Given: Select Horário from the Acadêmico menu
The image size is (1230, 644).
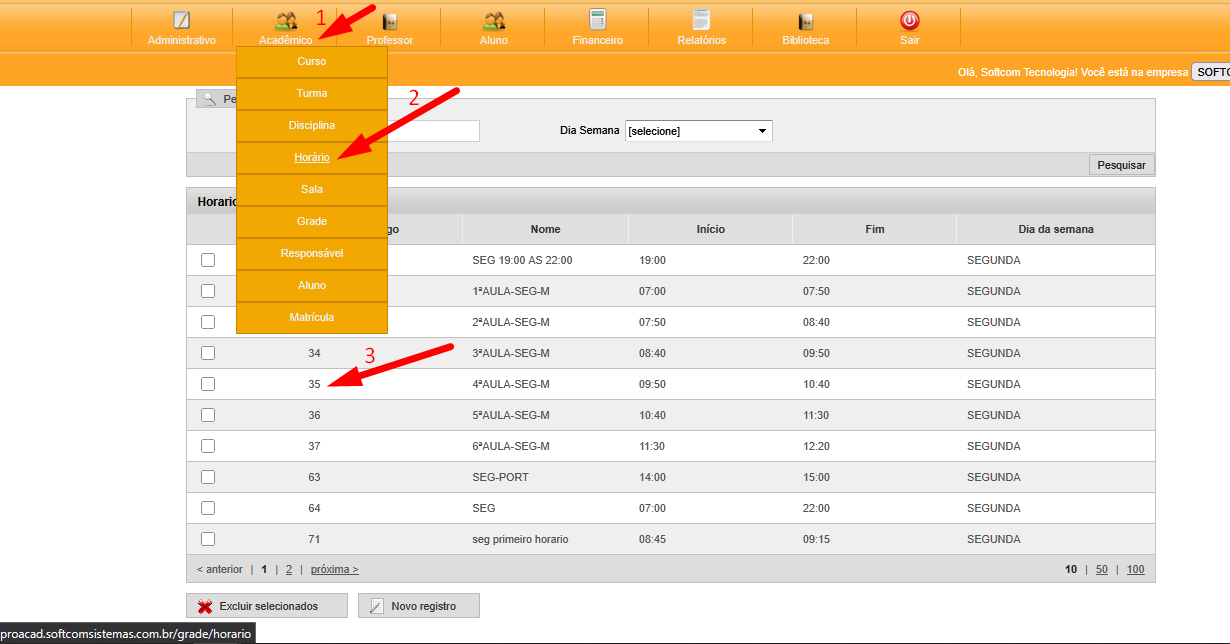Looking at the screenshot, I should pyautogui.click(x=312, y=157).
